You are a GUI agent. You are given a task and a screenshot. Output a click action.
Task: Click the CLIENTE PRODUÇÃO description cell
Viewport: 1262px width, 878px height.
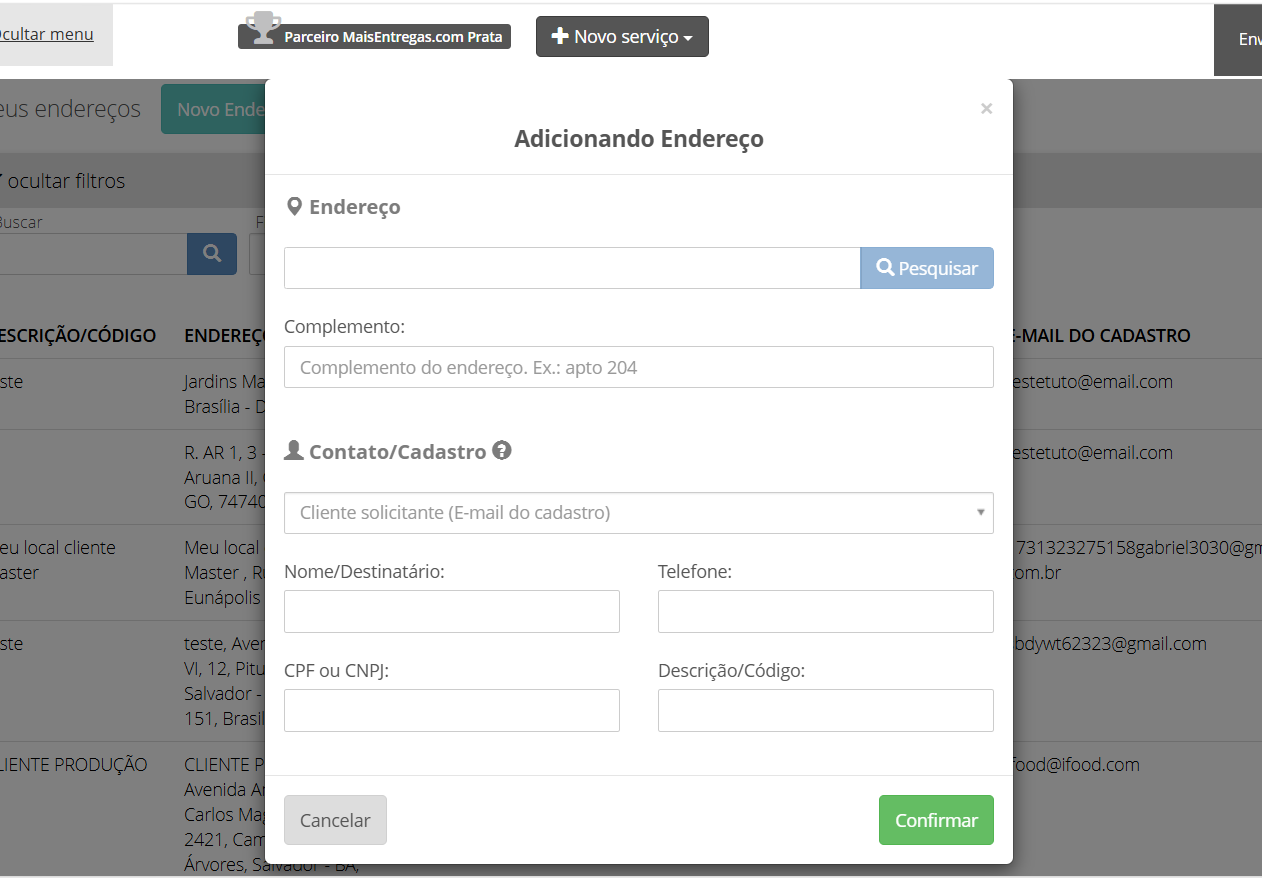[73, 764]
